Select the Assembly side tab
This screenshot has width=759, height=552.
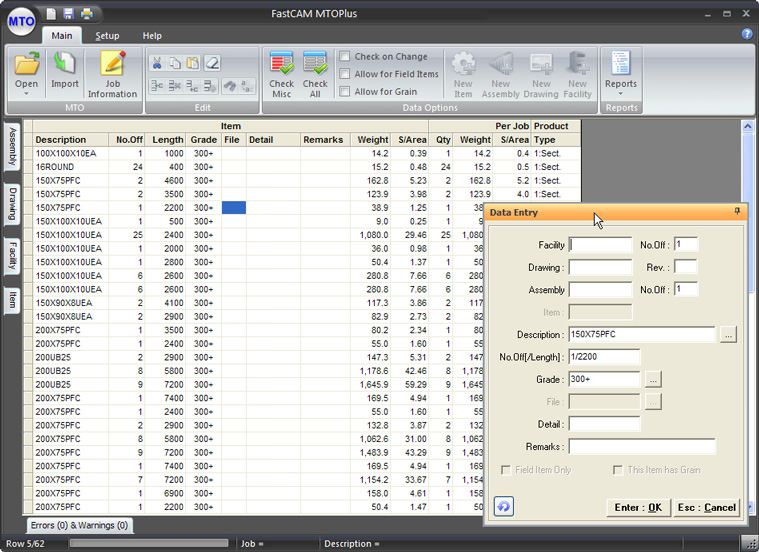[13, 147]
